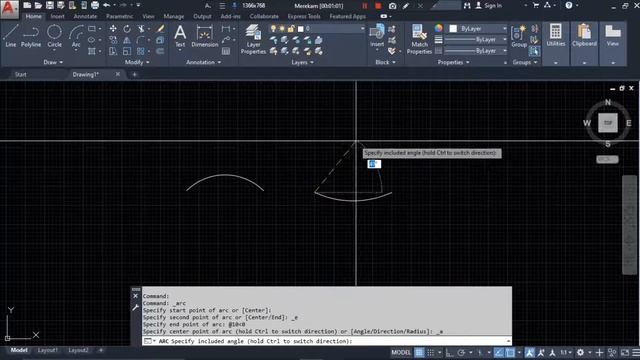
Task: Expand the Properties panel dropdown
Action: pos(453,62)
